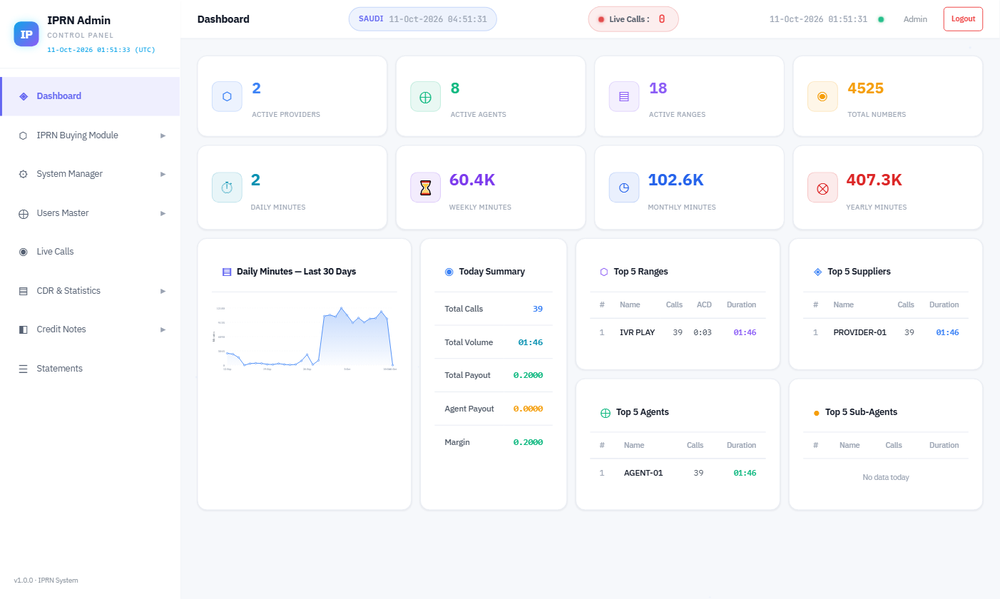Click the Active Providers hexagon icon
The width and height of the screenshot is (1000, 599).
click(x=226, y=96)
